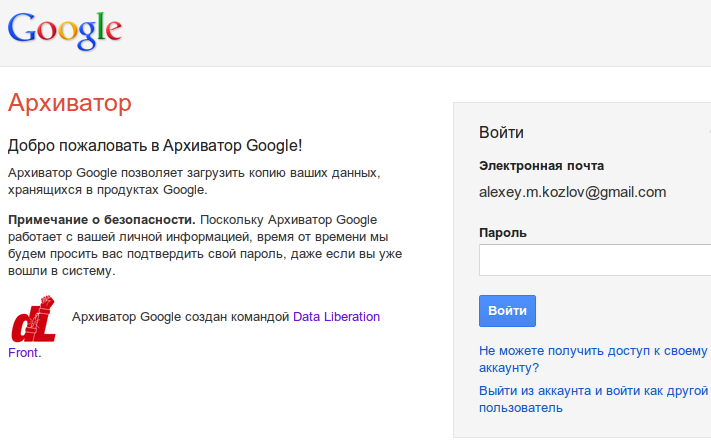This screenshot has width=711, height=446.
Task: Open the "Data Liberation" link
Action: pos(336,317)
